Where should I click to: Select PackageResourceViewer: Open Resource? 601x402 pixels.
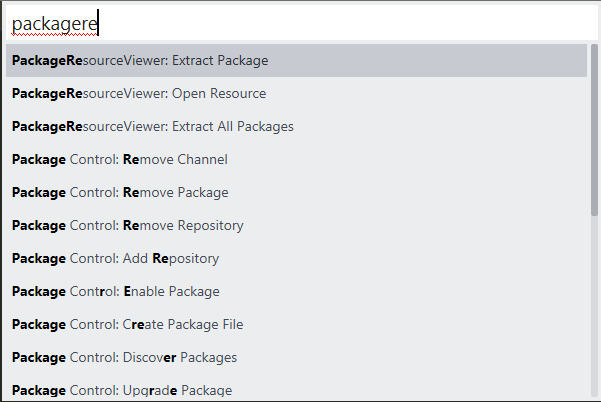(139, 93)
